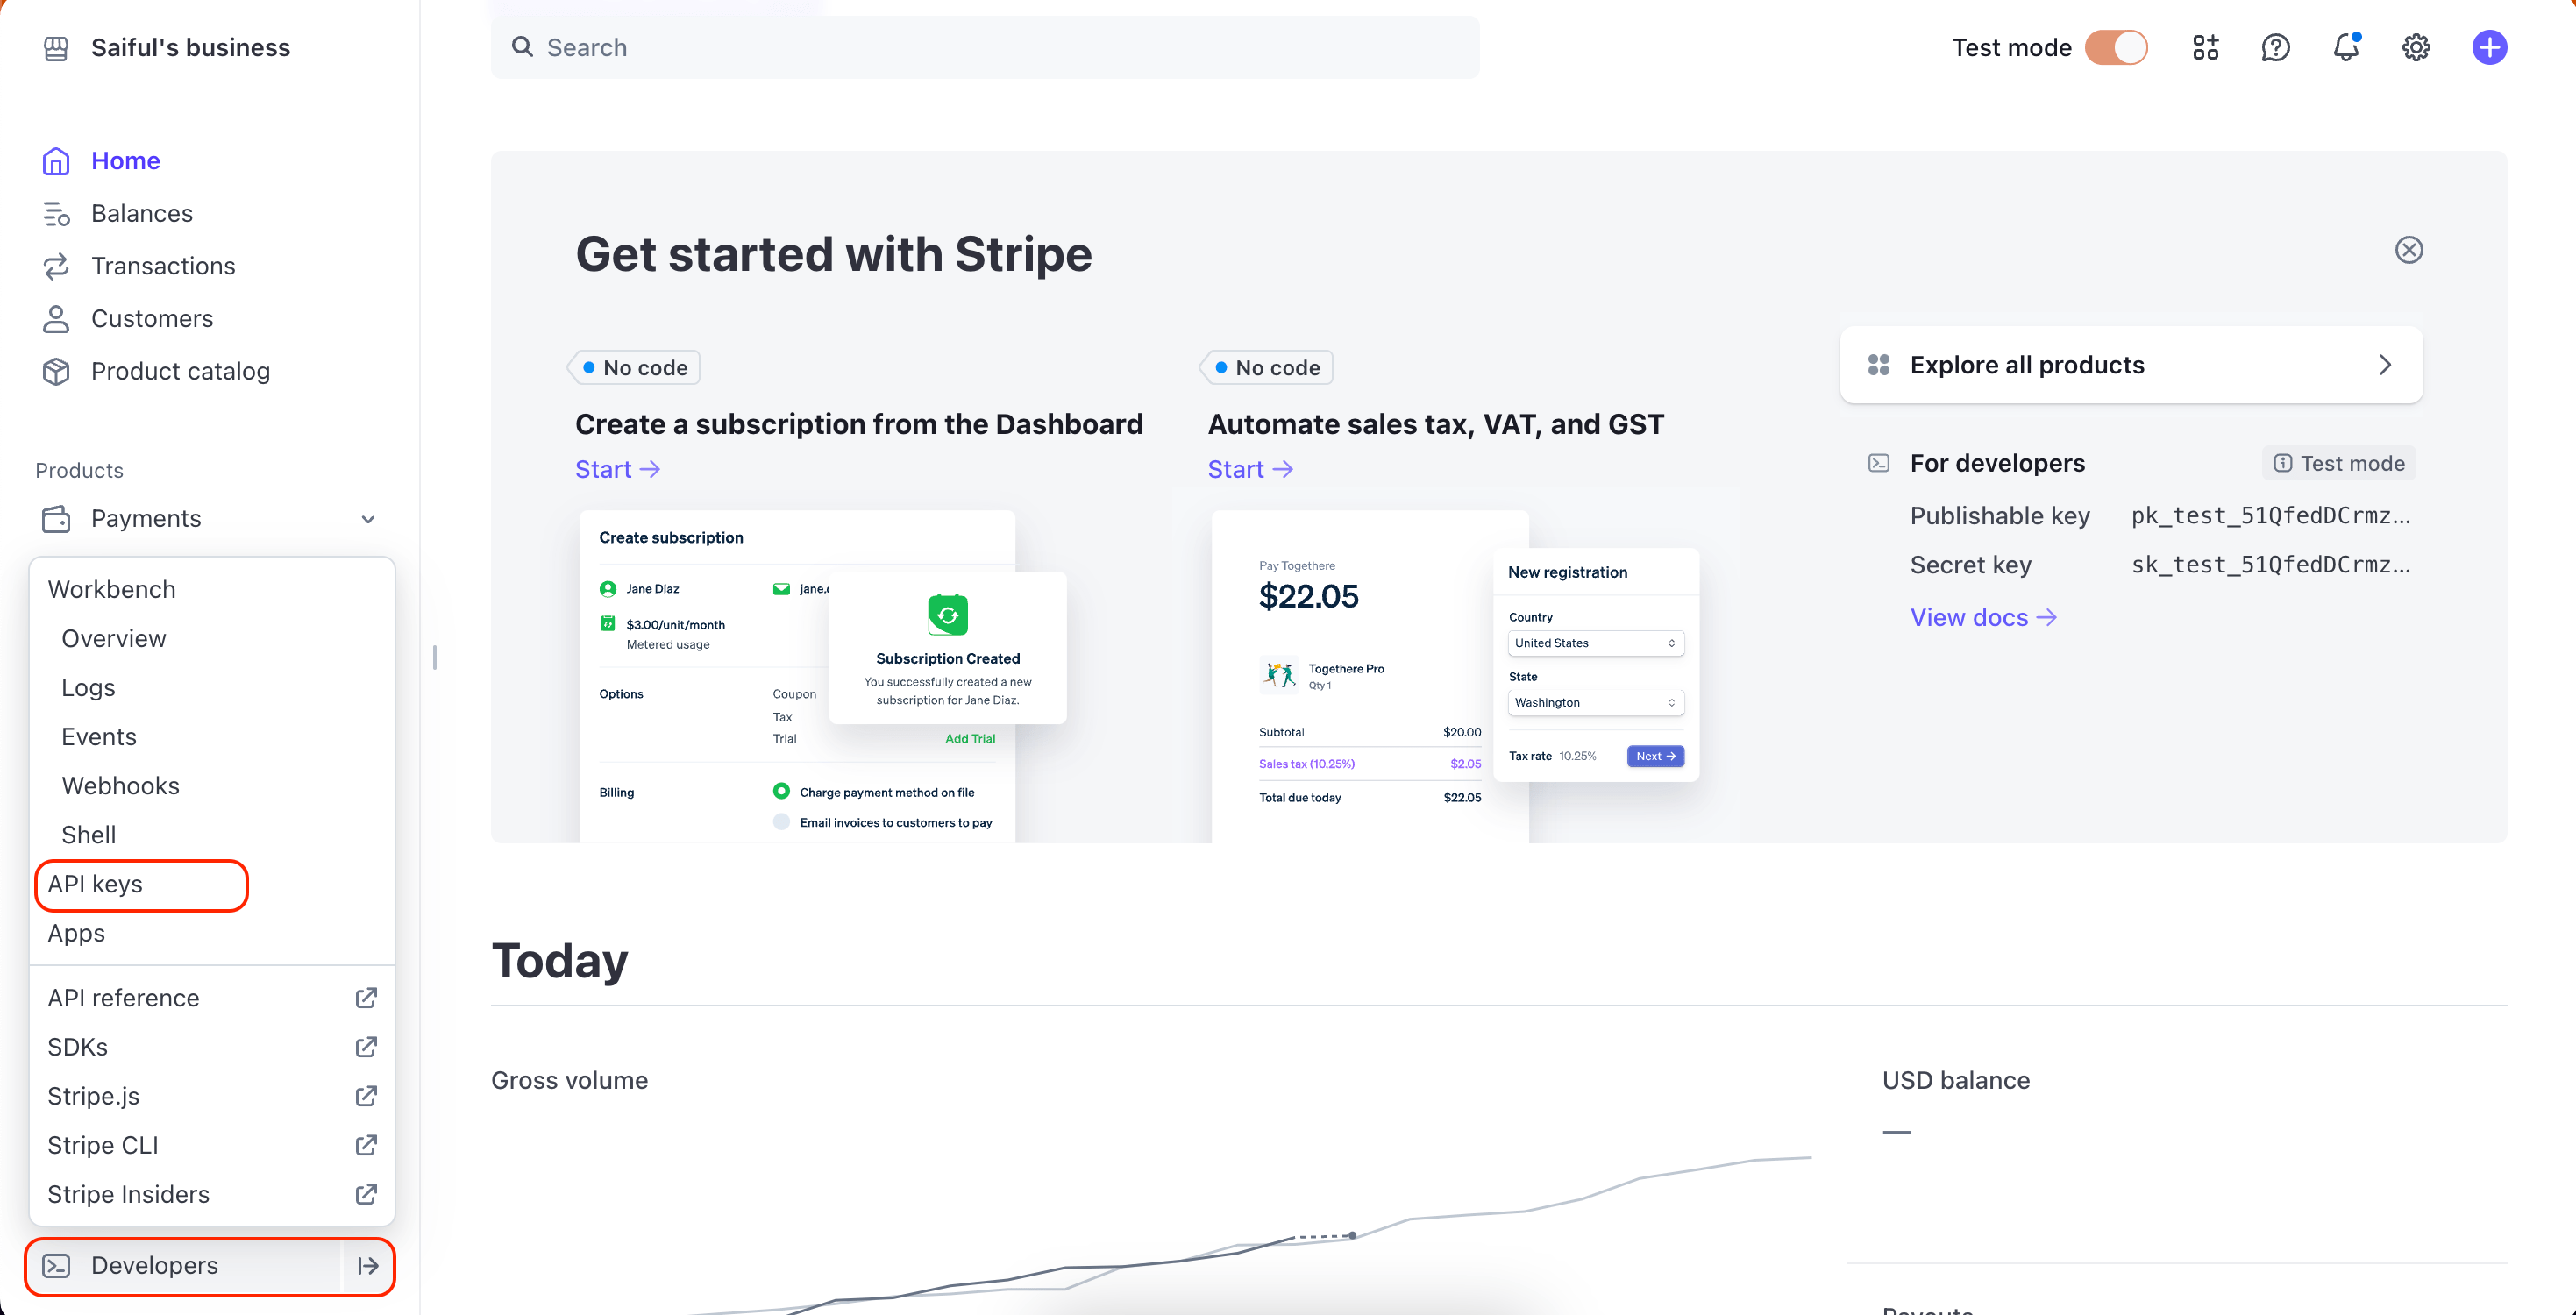Go to the Transactions page
The image size is (2576, 1315).
163,266
